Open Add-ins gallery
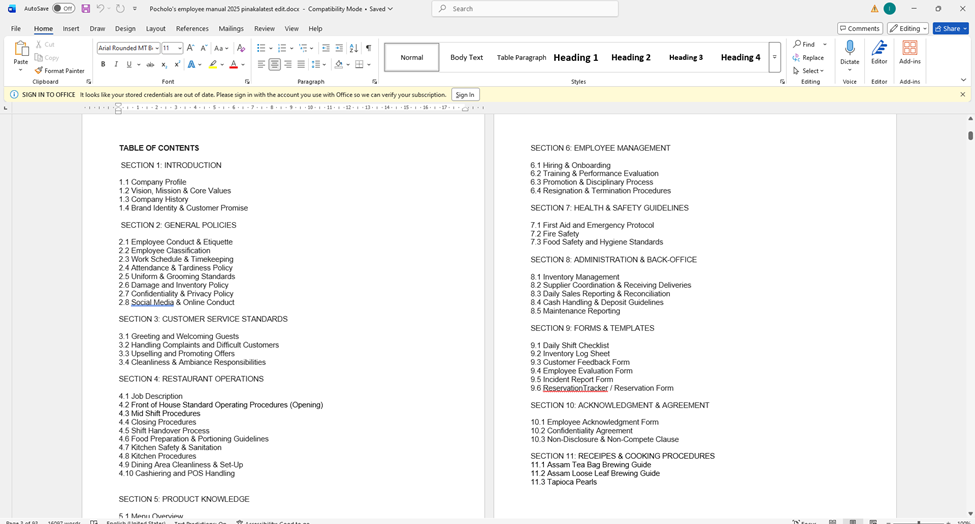975x524 pixels. (910, 52)
